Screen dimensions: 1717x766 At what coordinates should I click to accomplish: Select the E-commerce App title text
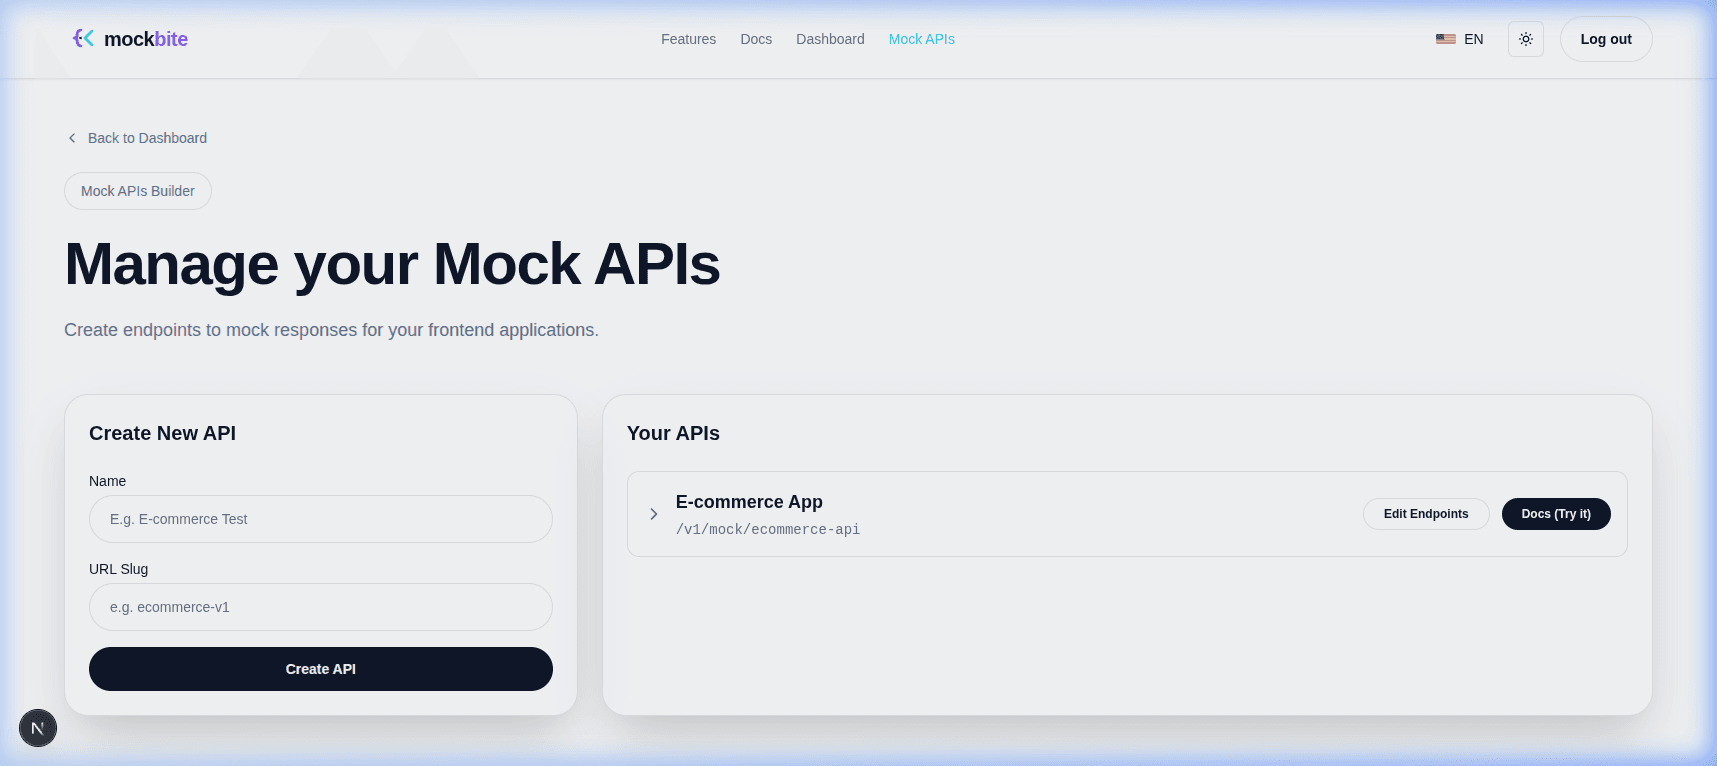(749, 502)
